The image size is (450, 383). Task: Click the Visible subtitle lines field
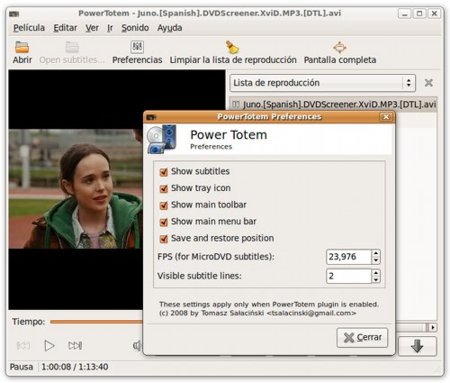pyautogui.click(x=349, y=276)
